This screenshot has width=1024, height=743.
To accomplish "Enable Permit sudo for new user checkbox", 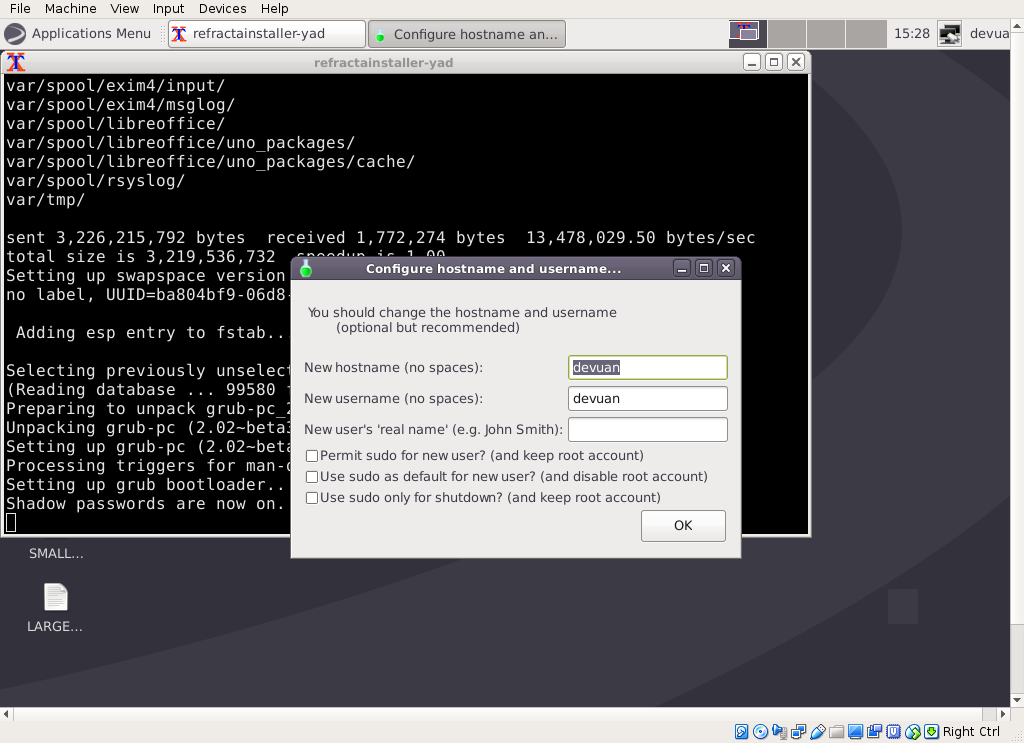I will coord(312,456).
